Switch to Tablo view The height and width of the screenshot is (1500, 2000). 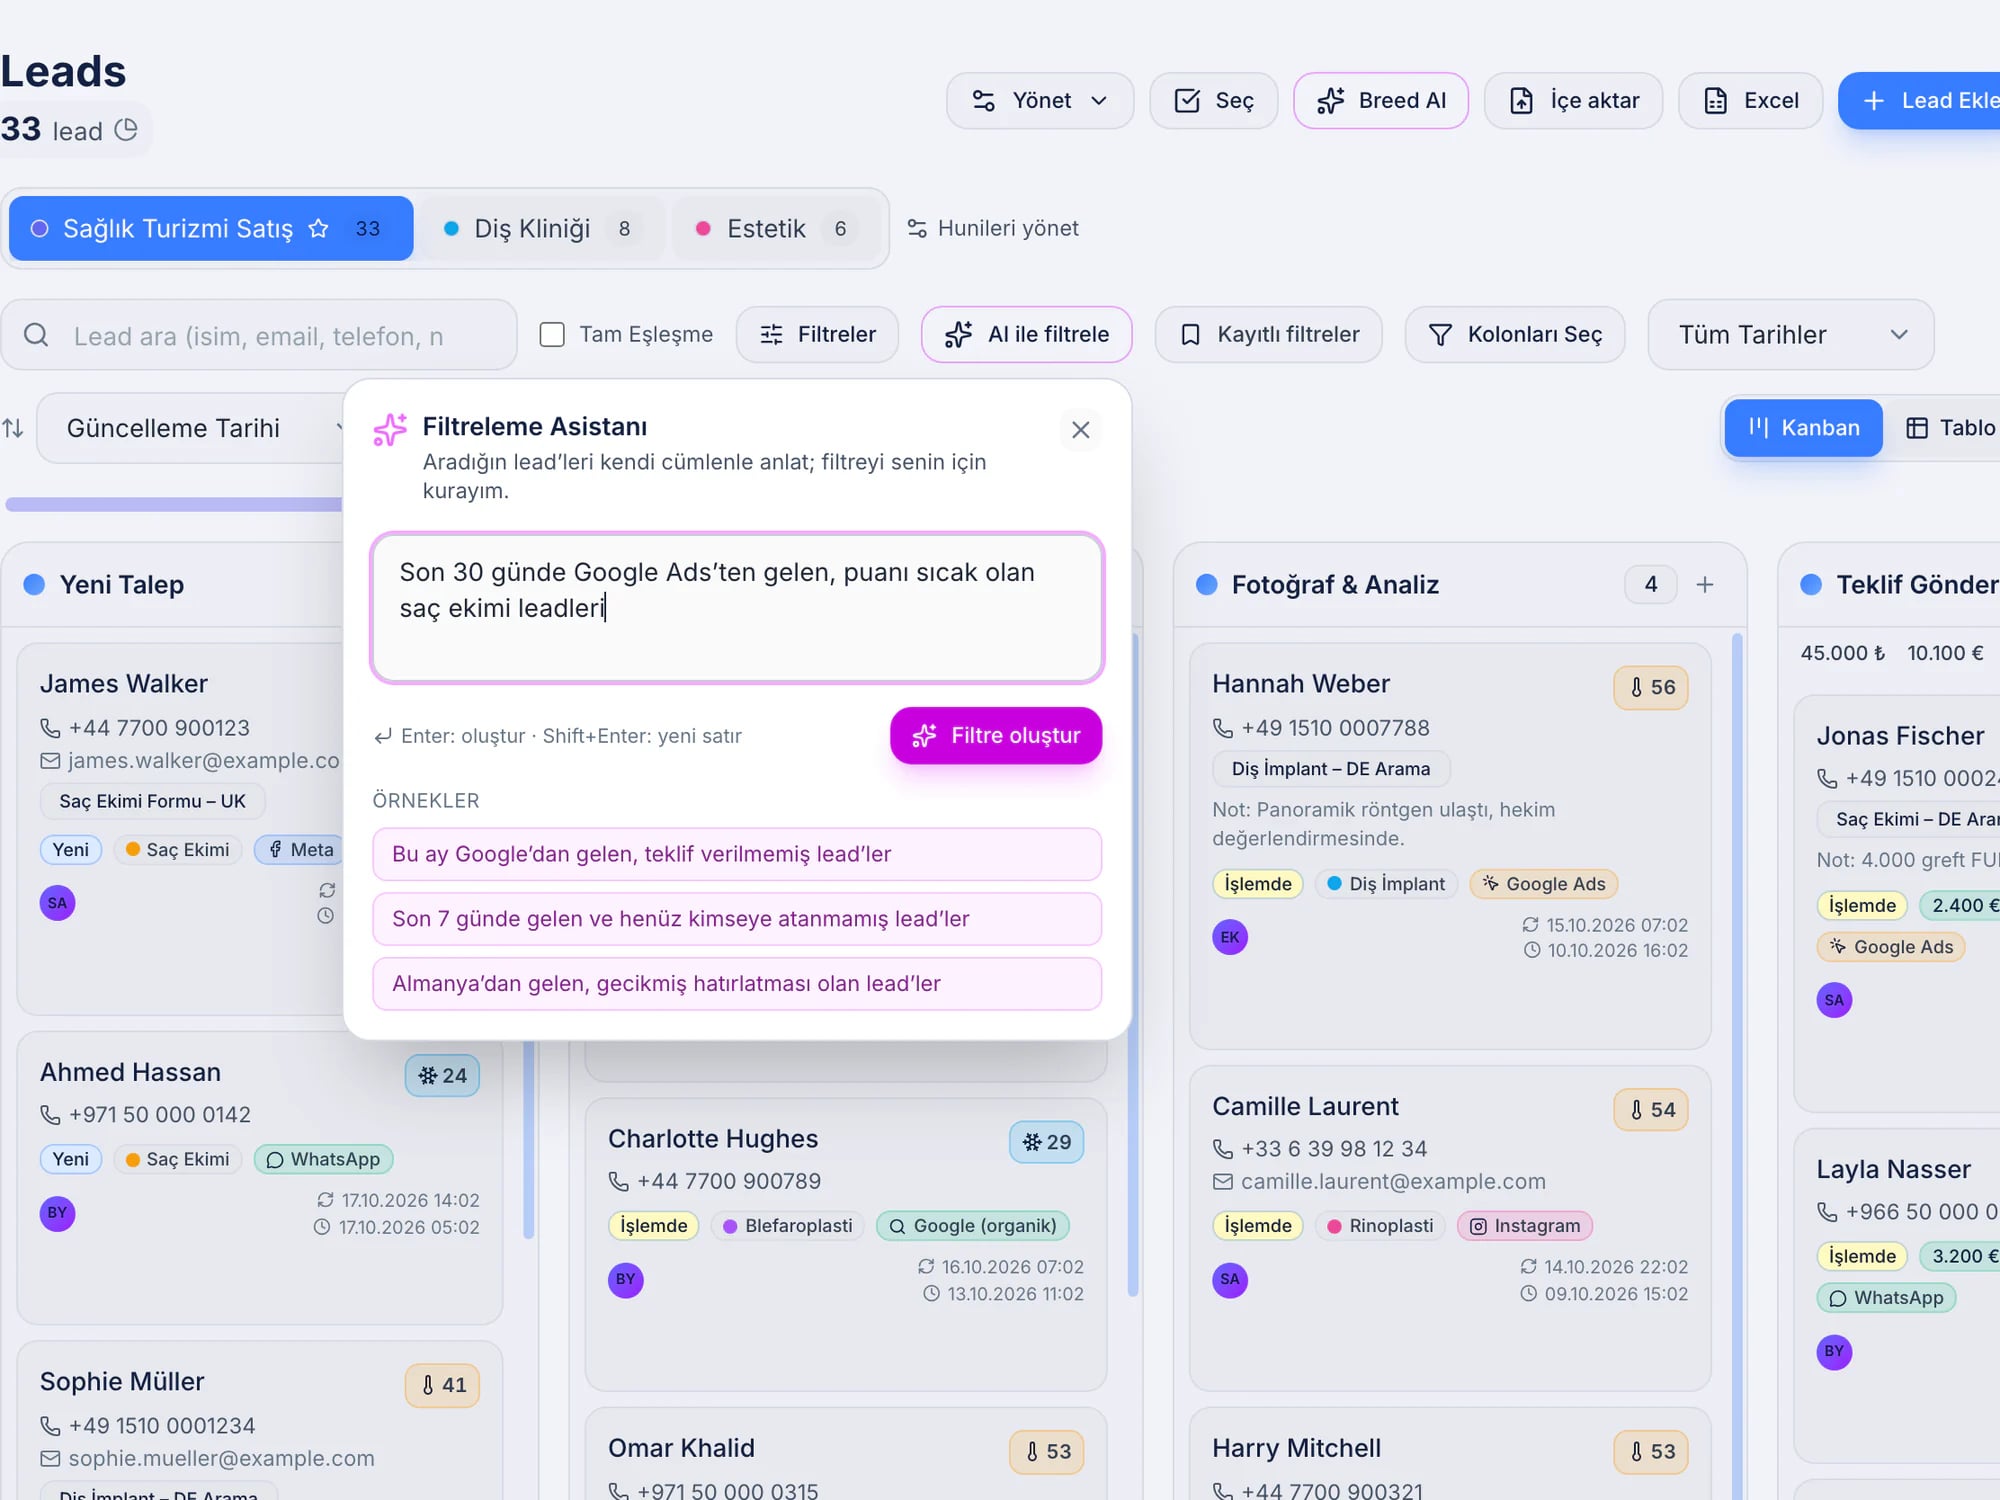pos(1951,429)
